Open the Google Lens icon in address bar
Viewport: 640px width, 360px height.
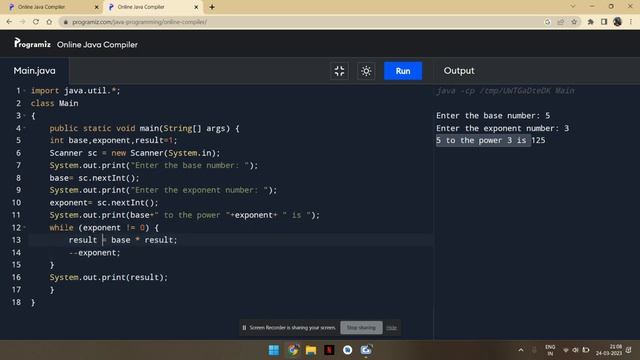click(548, 22)
